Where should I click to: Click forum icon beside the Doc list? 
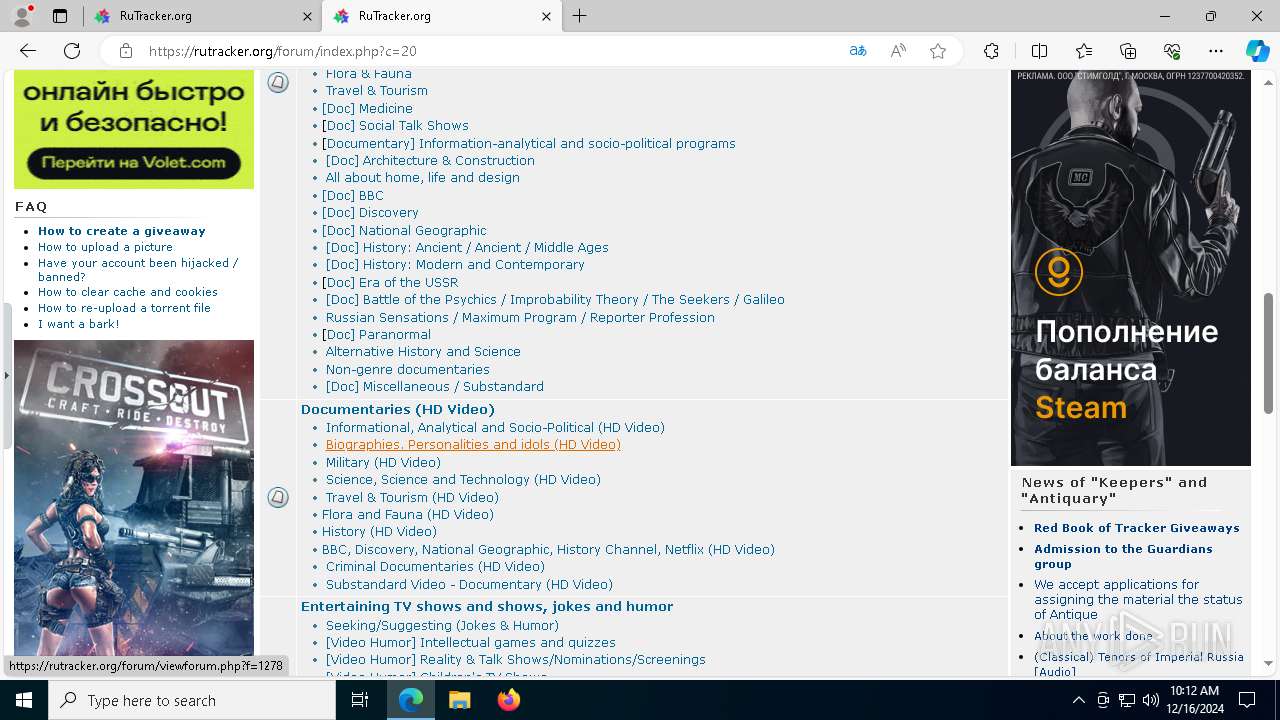click(278, 83)
